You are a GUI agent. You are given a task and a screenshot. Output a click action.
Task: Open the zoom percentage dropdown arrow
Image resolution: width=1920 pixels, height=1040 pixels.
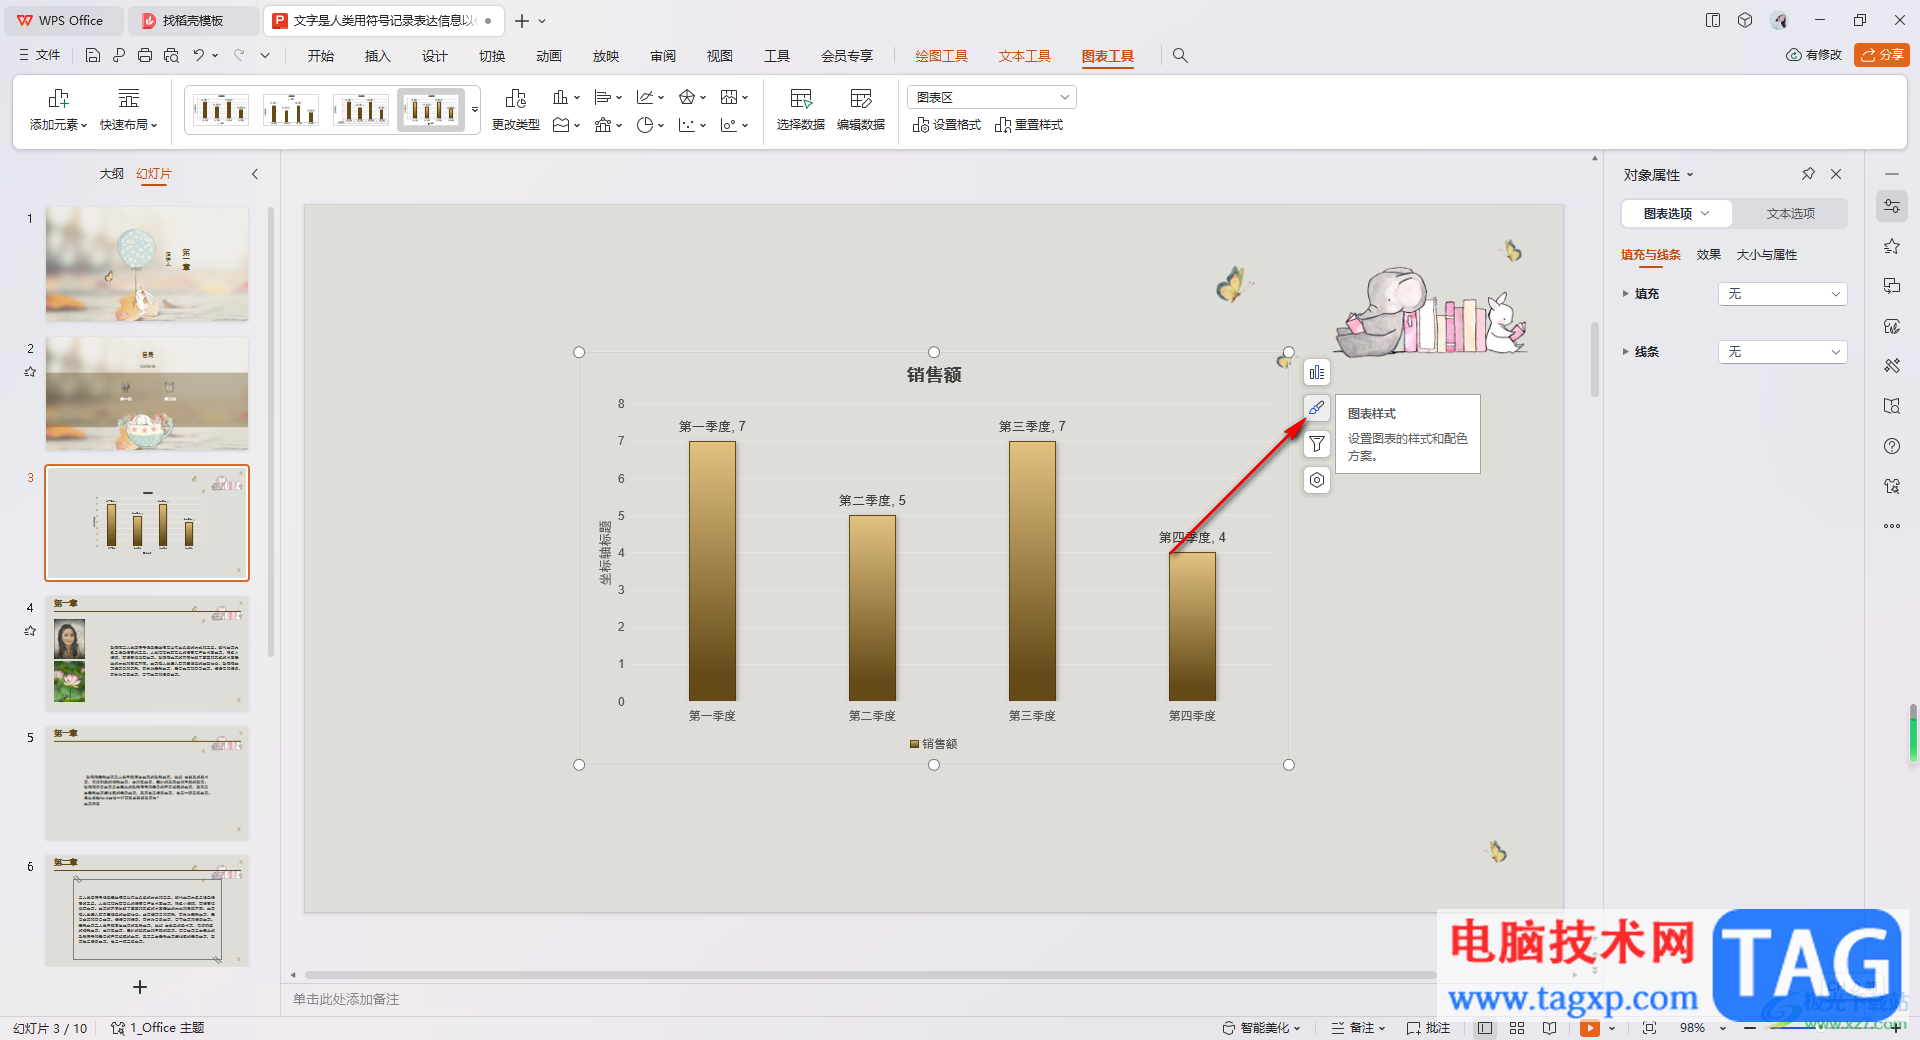click(1723, 1029)
